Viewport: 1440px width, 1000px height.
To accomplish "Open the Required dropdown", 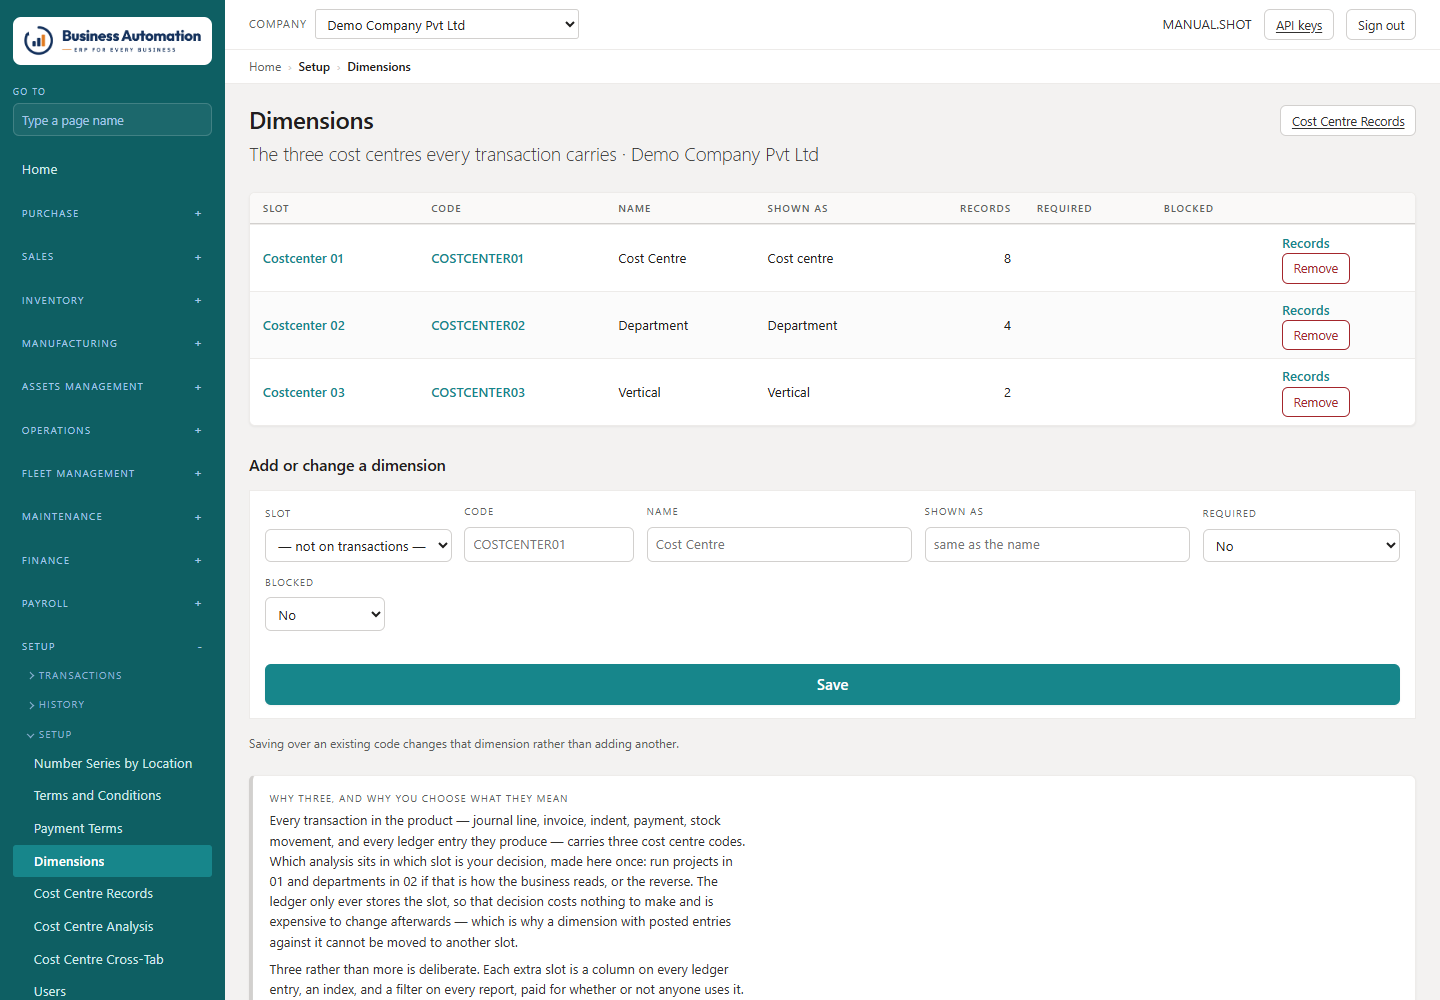I will pos(1301,546).
